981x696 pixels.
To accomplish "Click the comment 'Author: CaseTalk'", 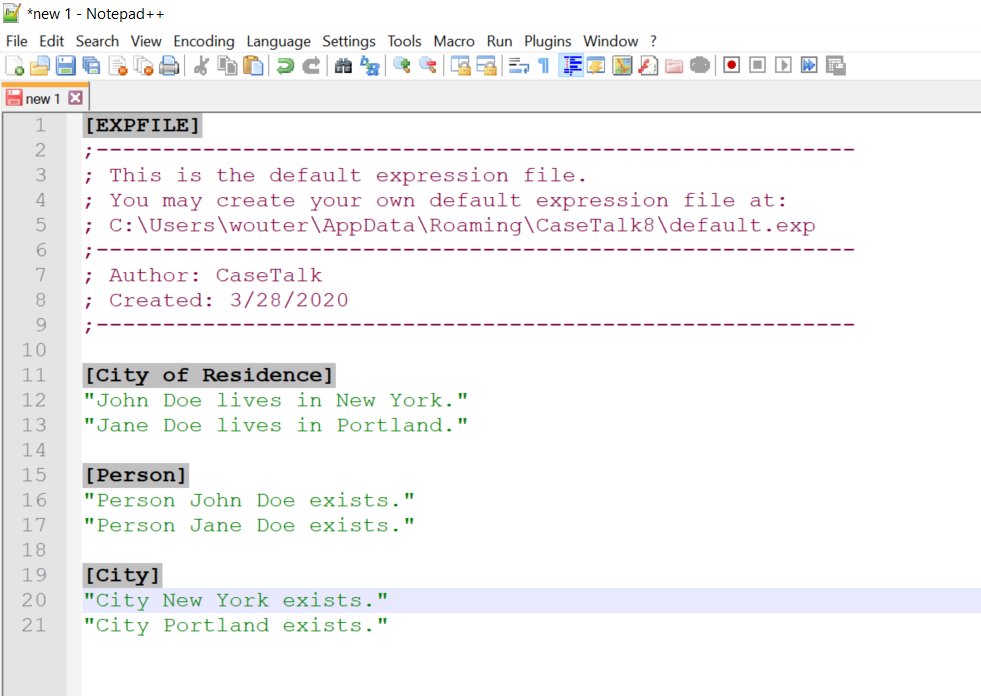I will click(216, 275).
